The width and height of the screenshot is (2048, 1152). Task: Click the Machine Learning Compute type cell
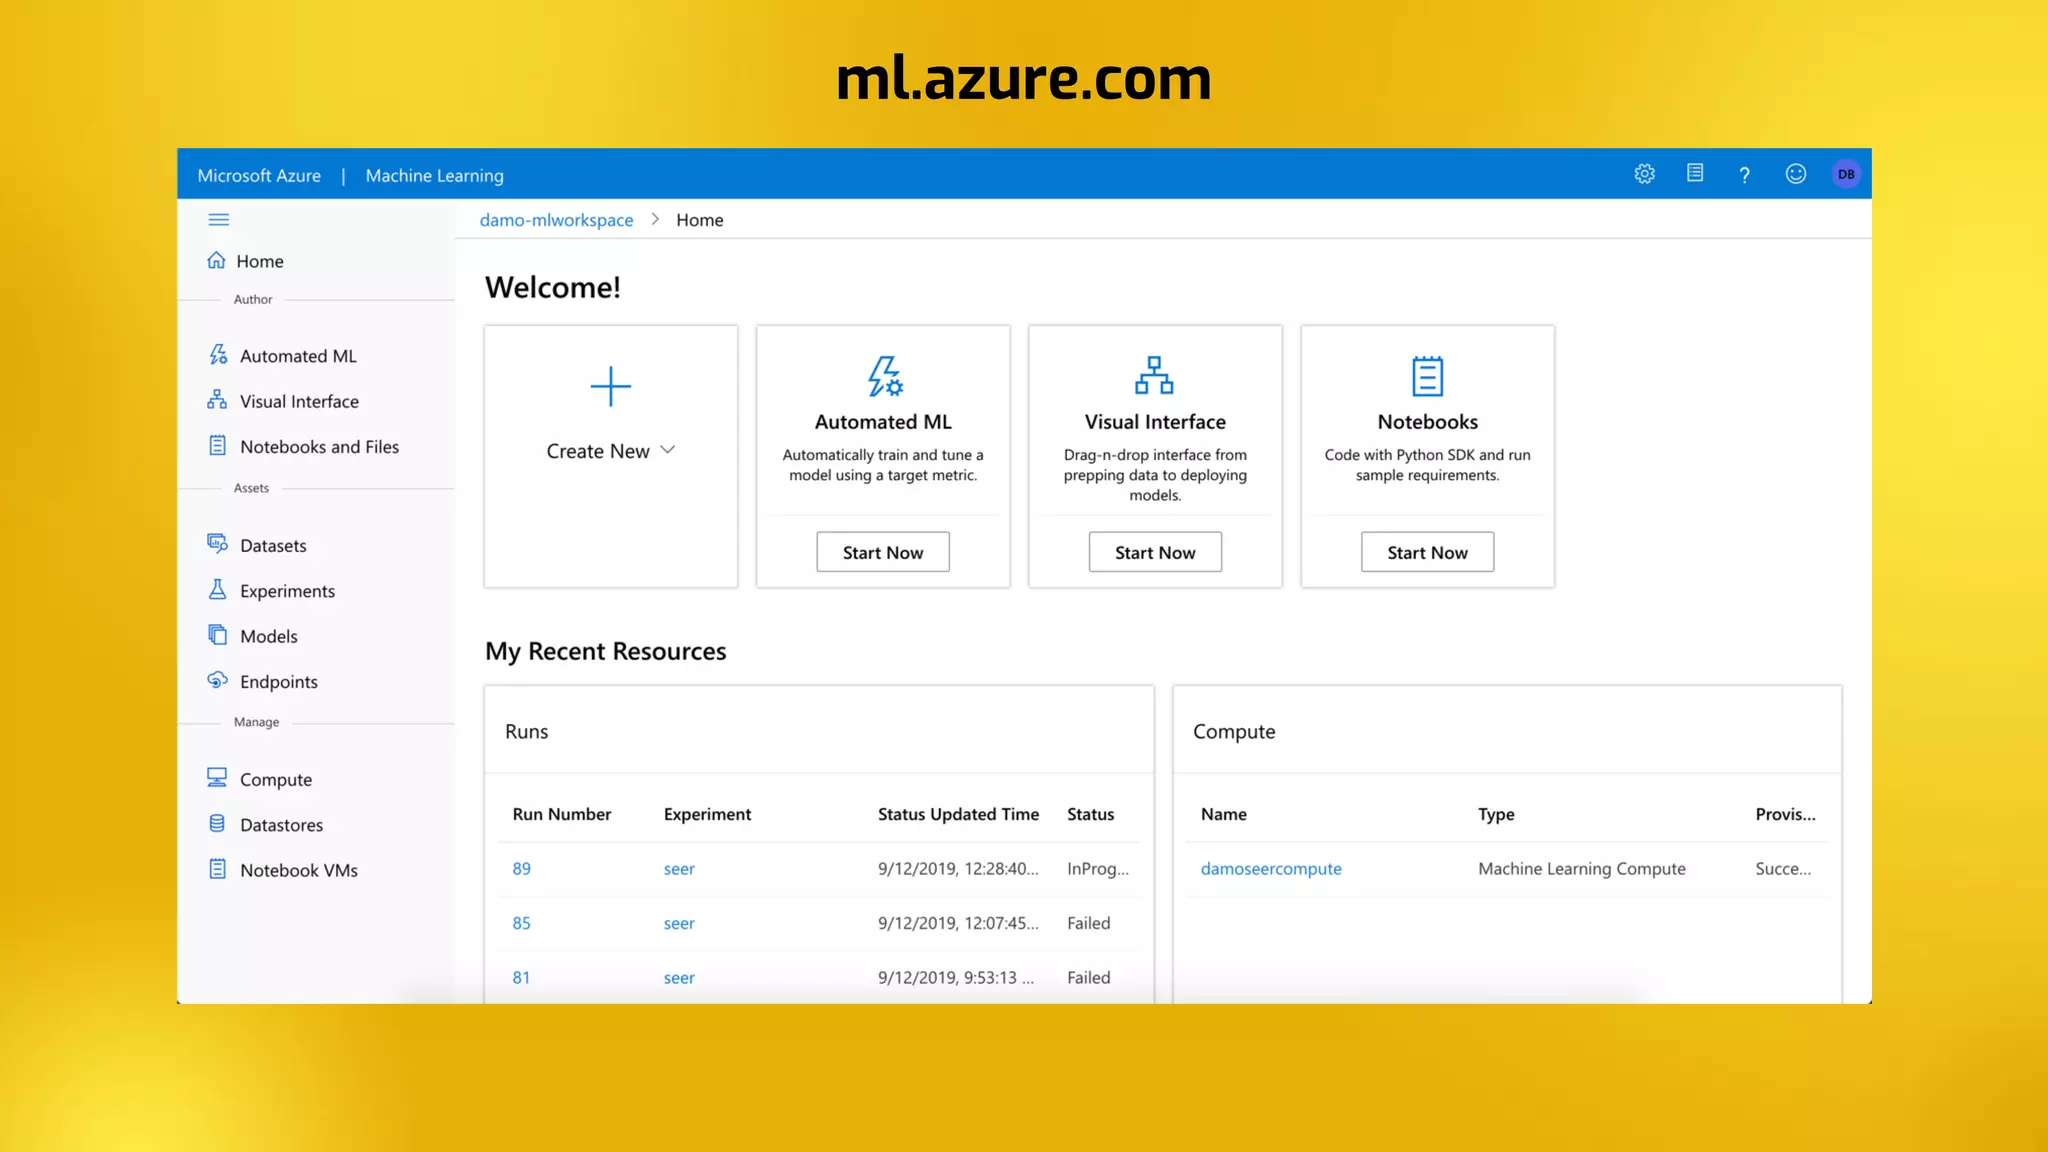(1581, 868)
